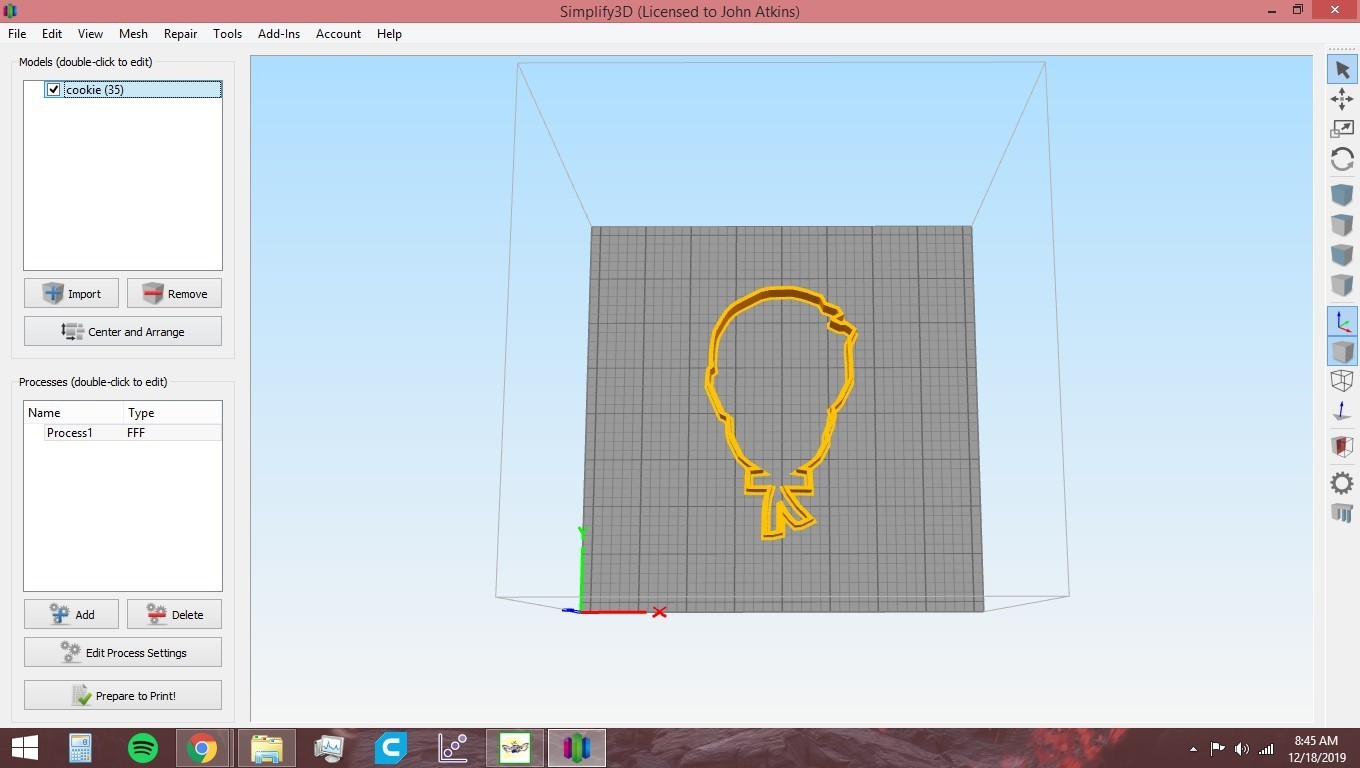Screen dimensions: 1360x768
Task: Open the support generation tool
Action: (1342, 513)
